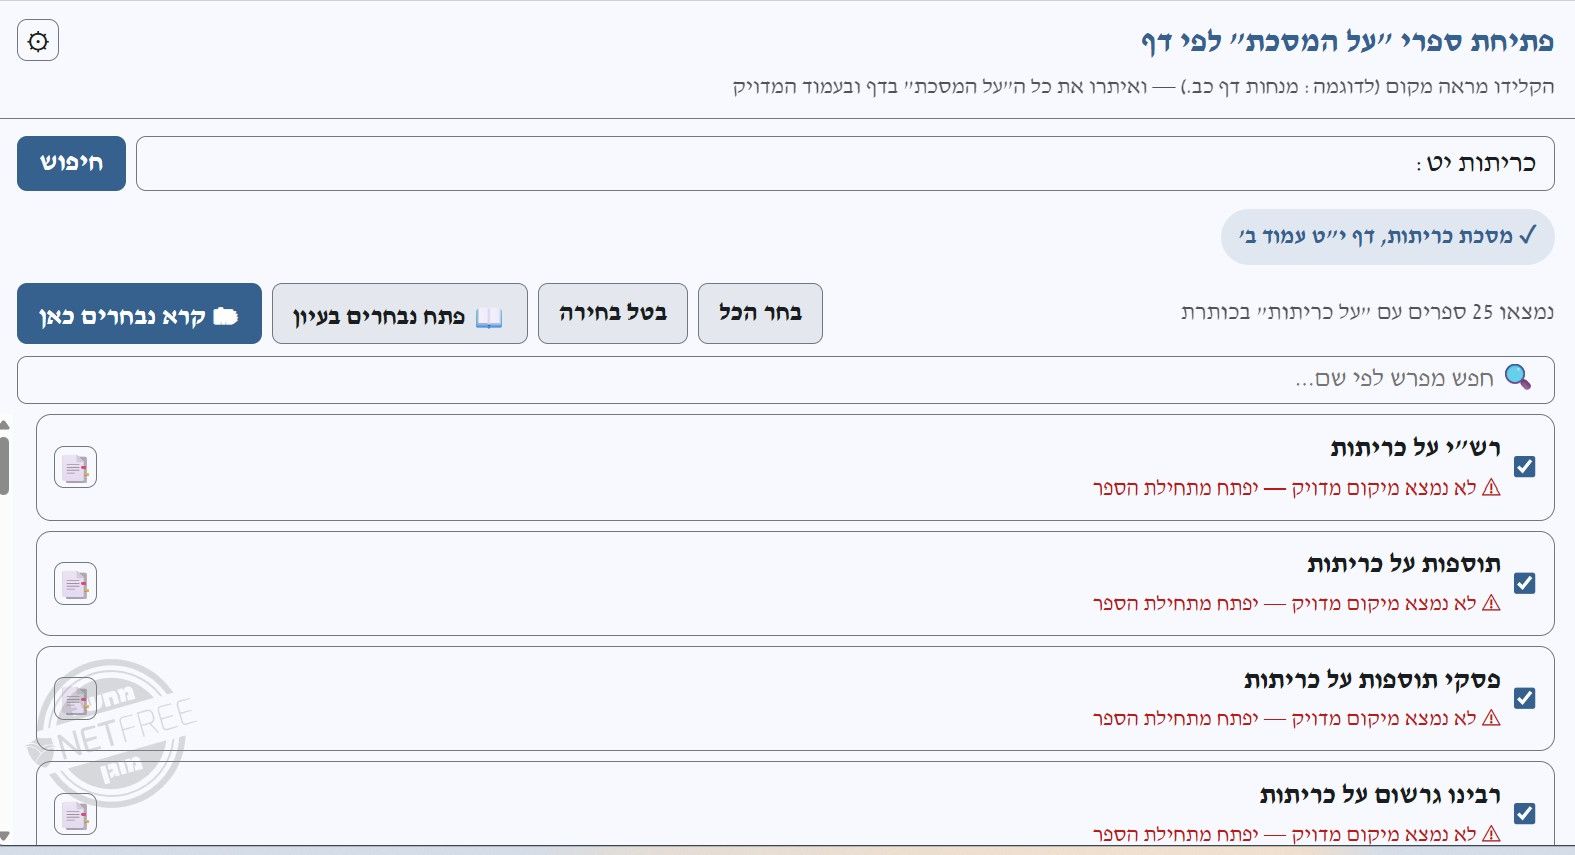Click the magnifier icon in commentator search
Screen dimensions: 1575x855
pyautogui.click(x=1518, y=377)
